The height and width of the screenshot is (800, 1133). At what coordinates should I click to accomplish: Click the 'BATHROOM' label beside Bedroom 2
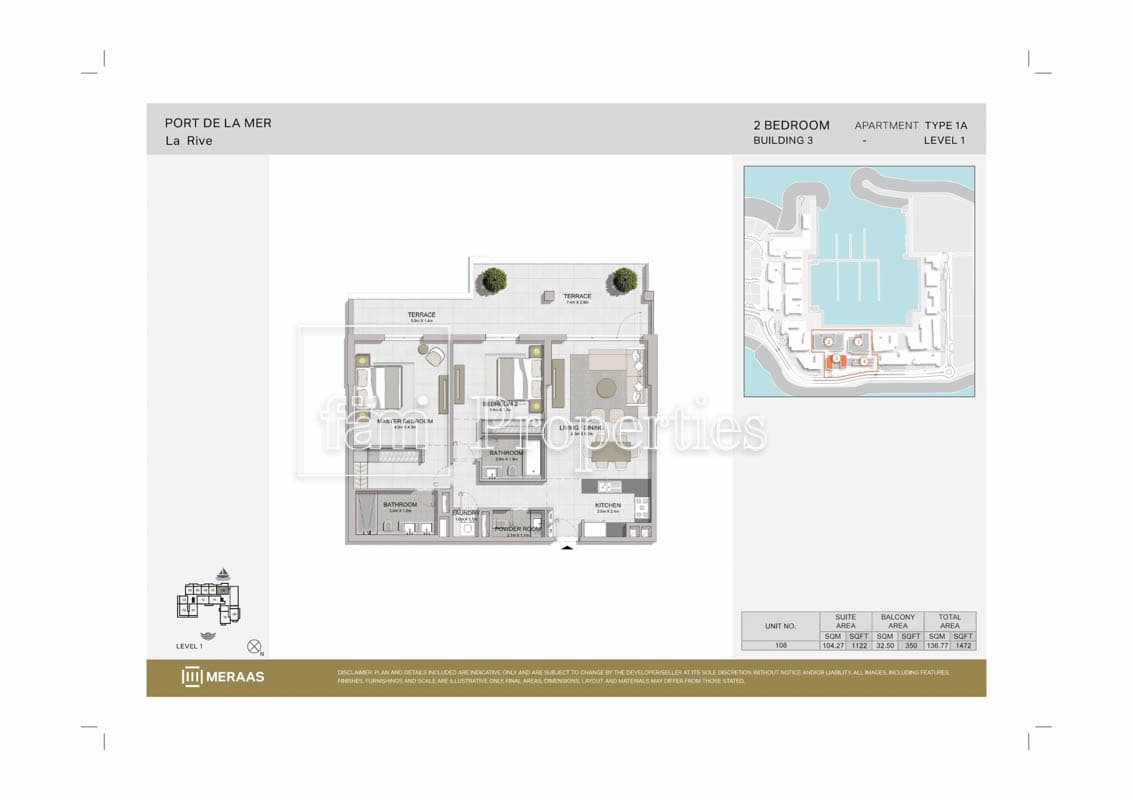[x=506, y=453]
